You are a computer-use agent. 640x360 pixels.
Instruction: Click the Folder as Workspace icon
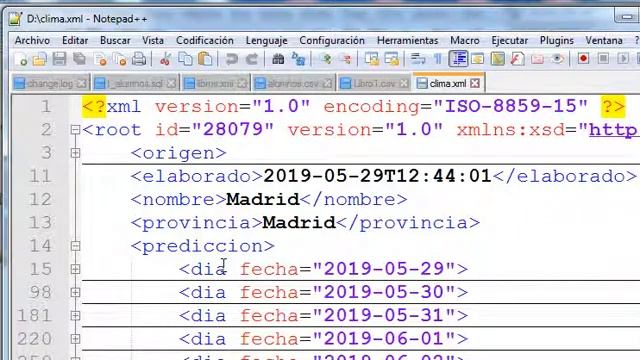538,59
